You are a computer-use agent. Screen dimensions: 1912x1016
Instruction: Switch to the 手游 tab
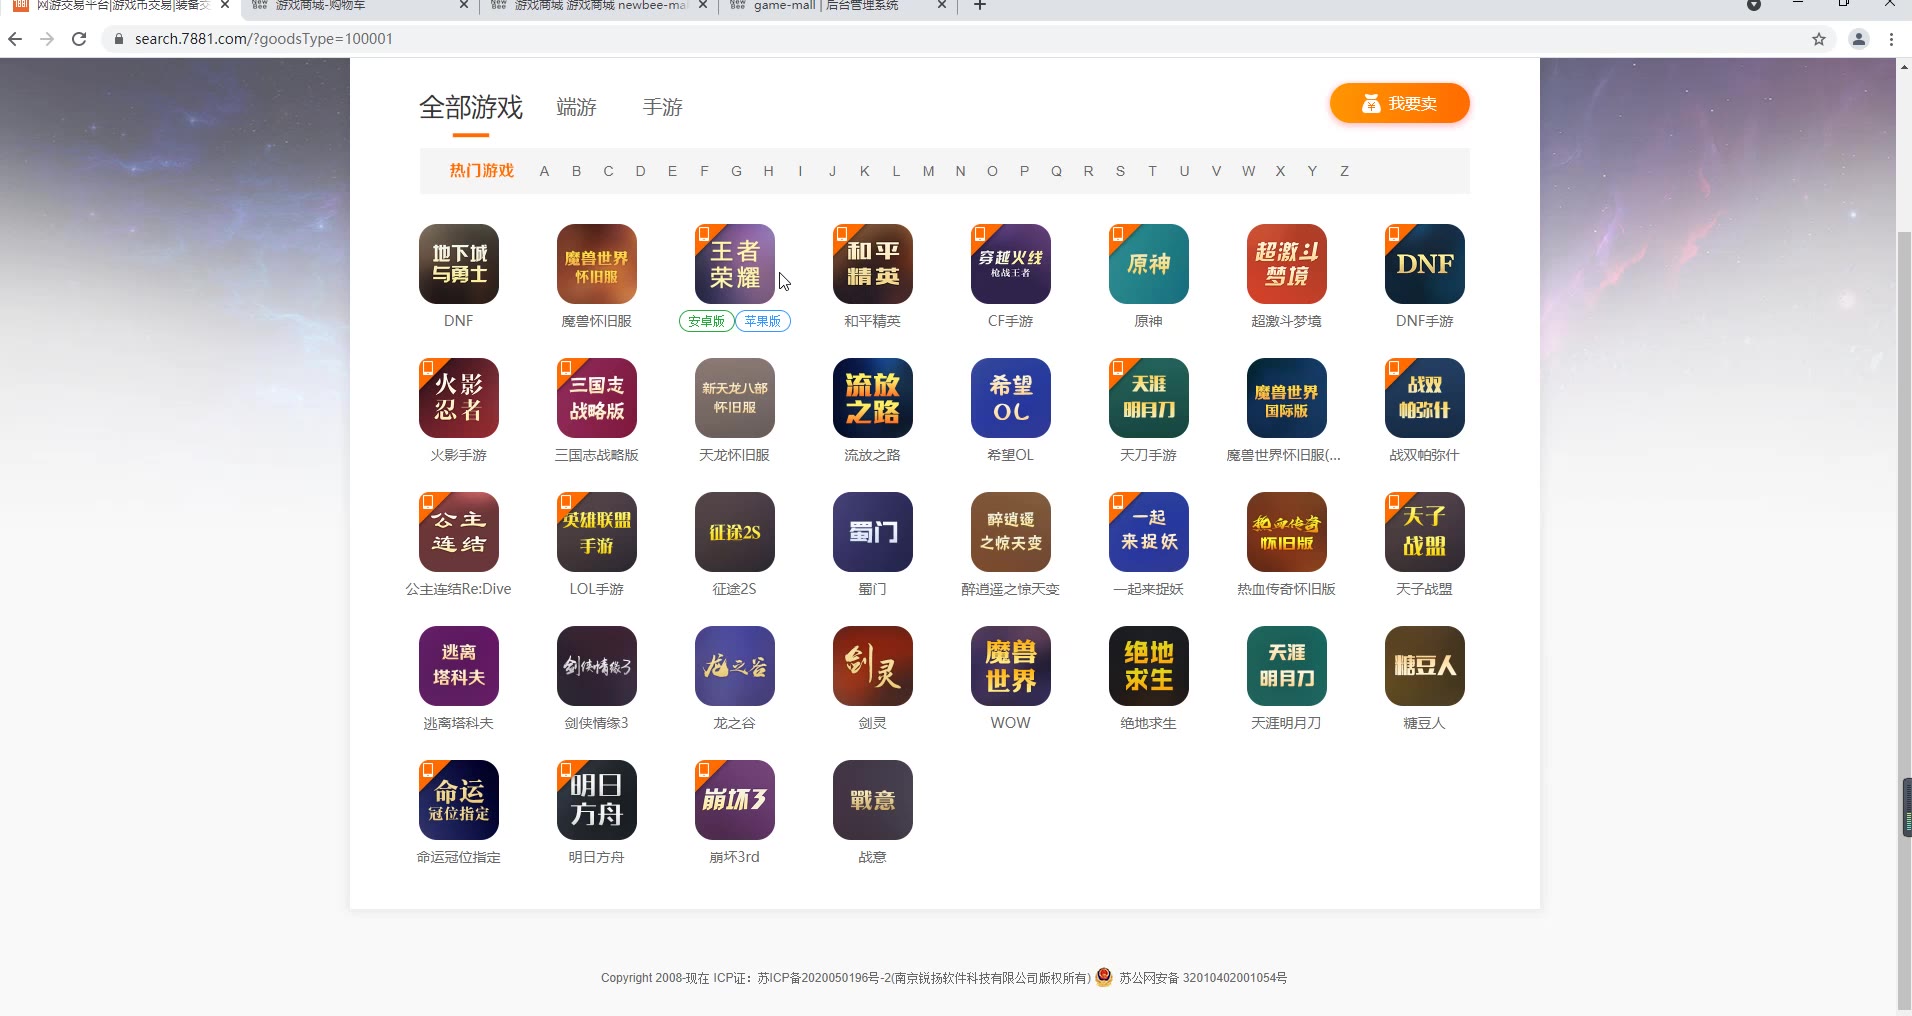(x=663, y=107)
